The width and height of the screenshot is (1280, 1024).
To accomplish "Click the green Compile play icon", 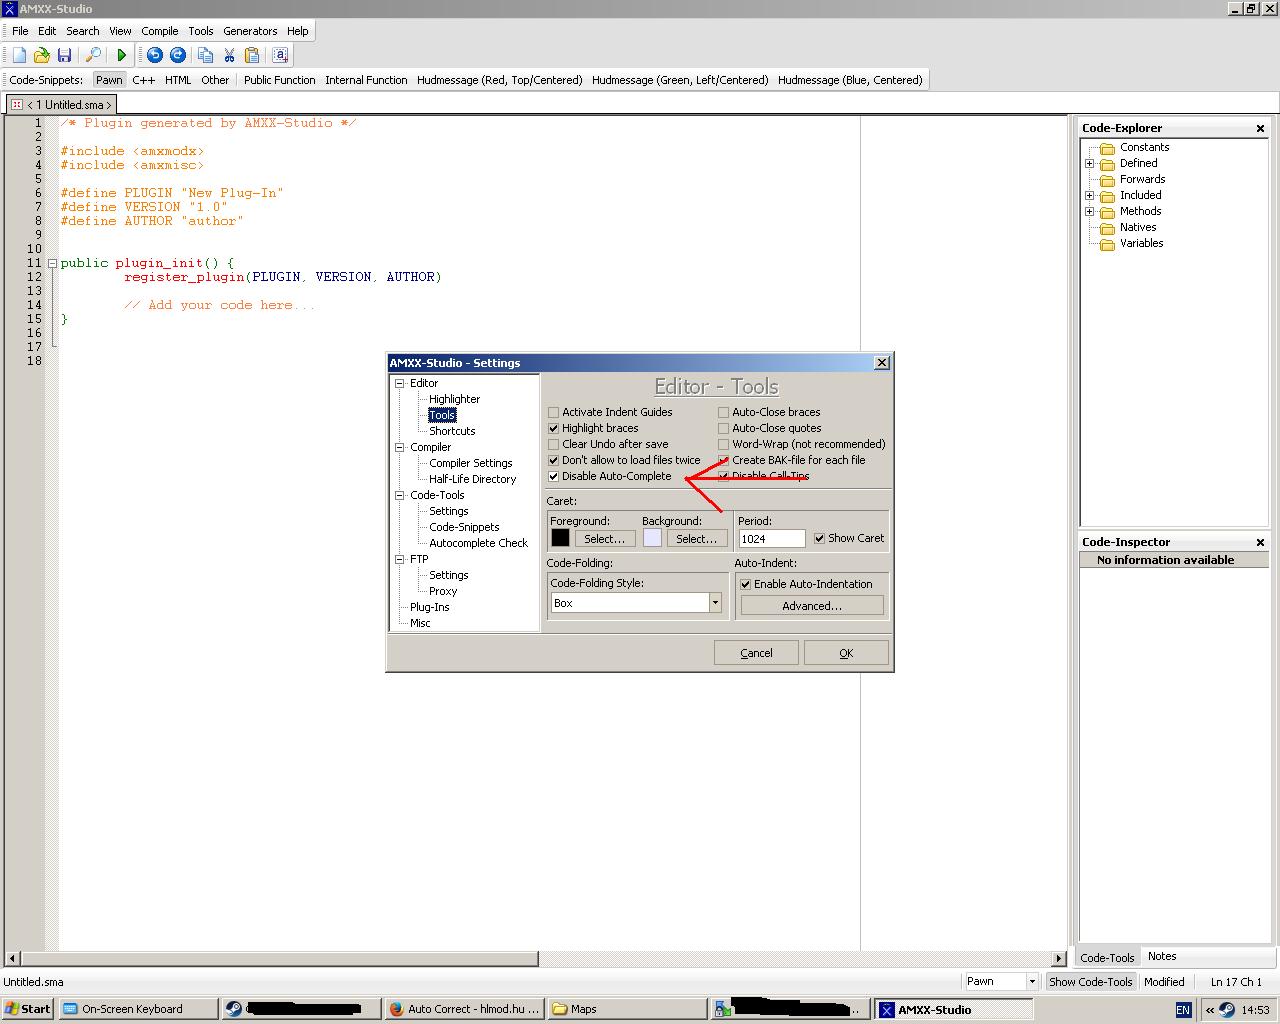I will [122, 56].
